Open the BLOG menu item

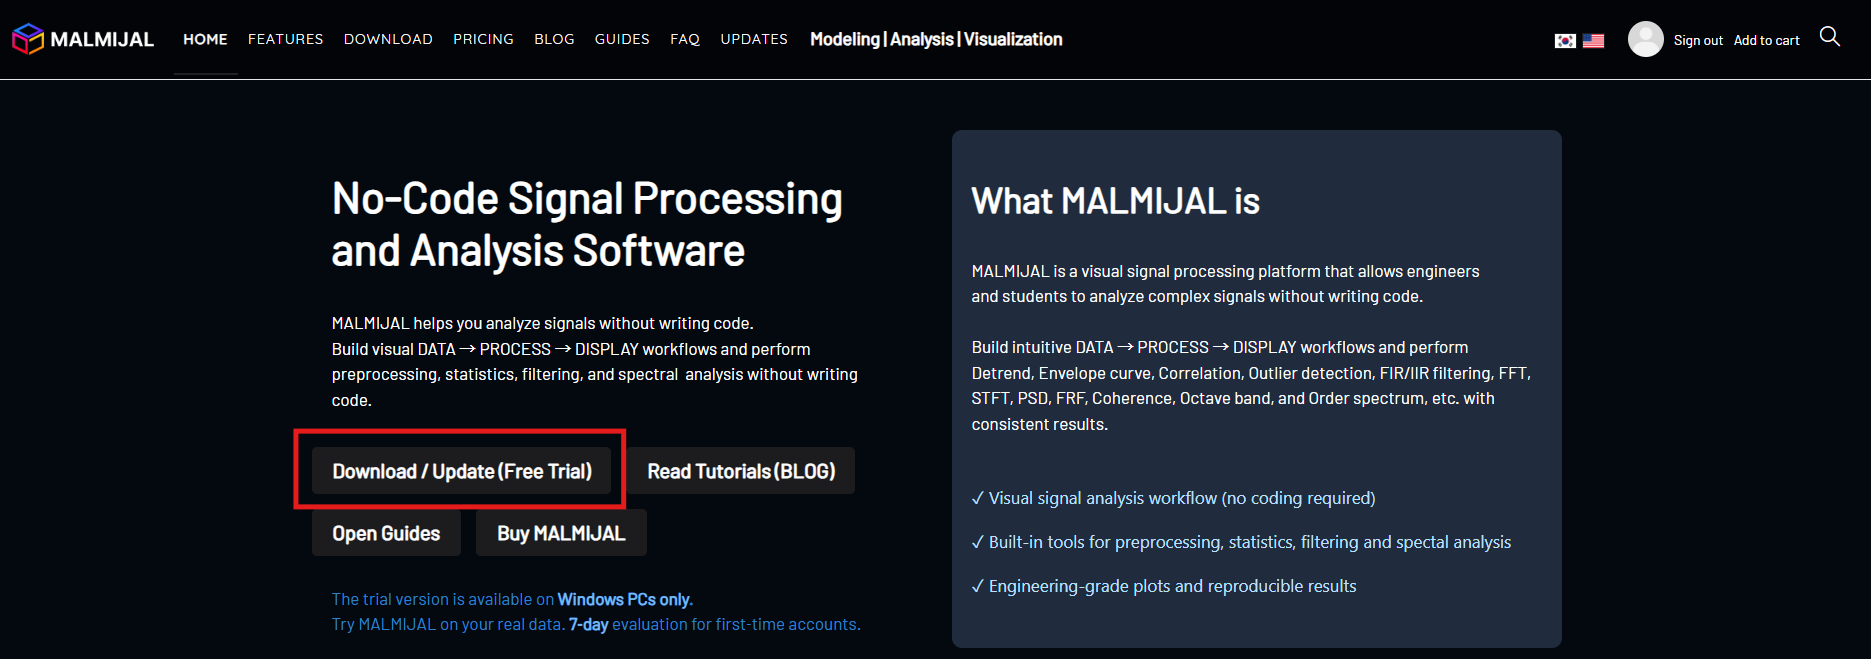click(554, 39)
